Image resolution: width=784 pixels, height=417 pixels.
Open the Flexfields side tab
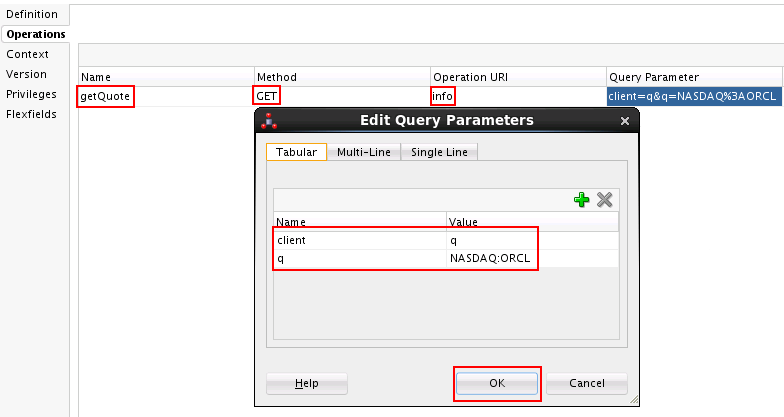click(x=31, y=114)
